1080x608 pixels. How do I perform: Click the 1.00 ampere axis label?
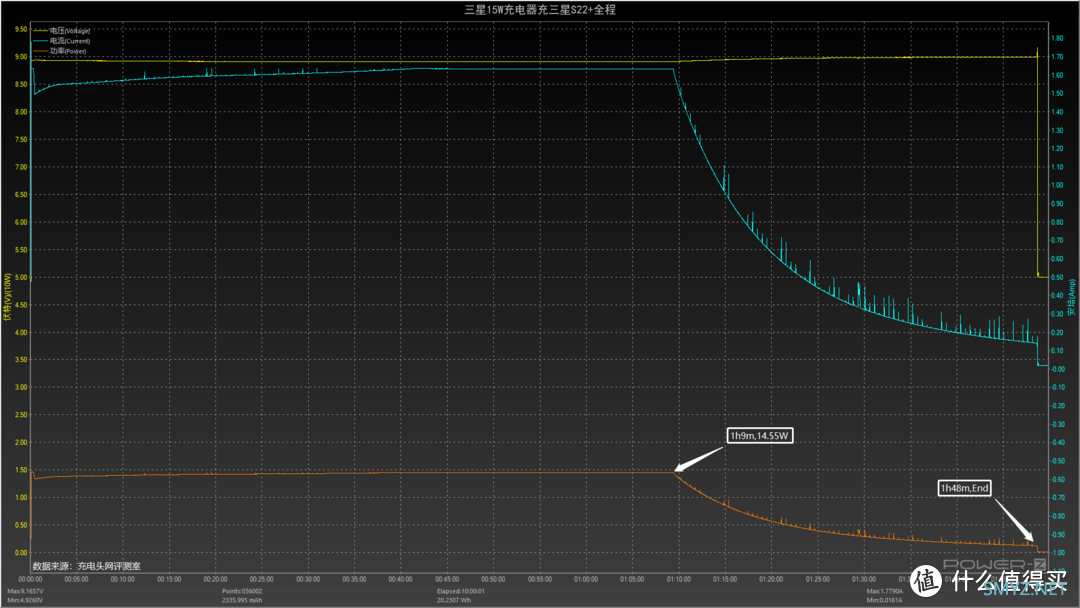[x=1057, y=185]
